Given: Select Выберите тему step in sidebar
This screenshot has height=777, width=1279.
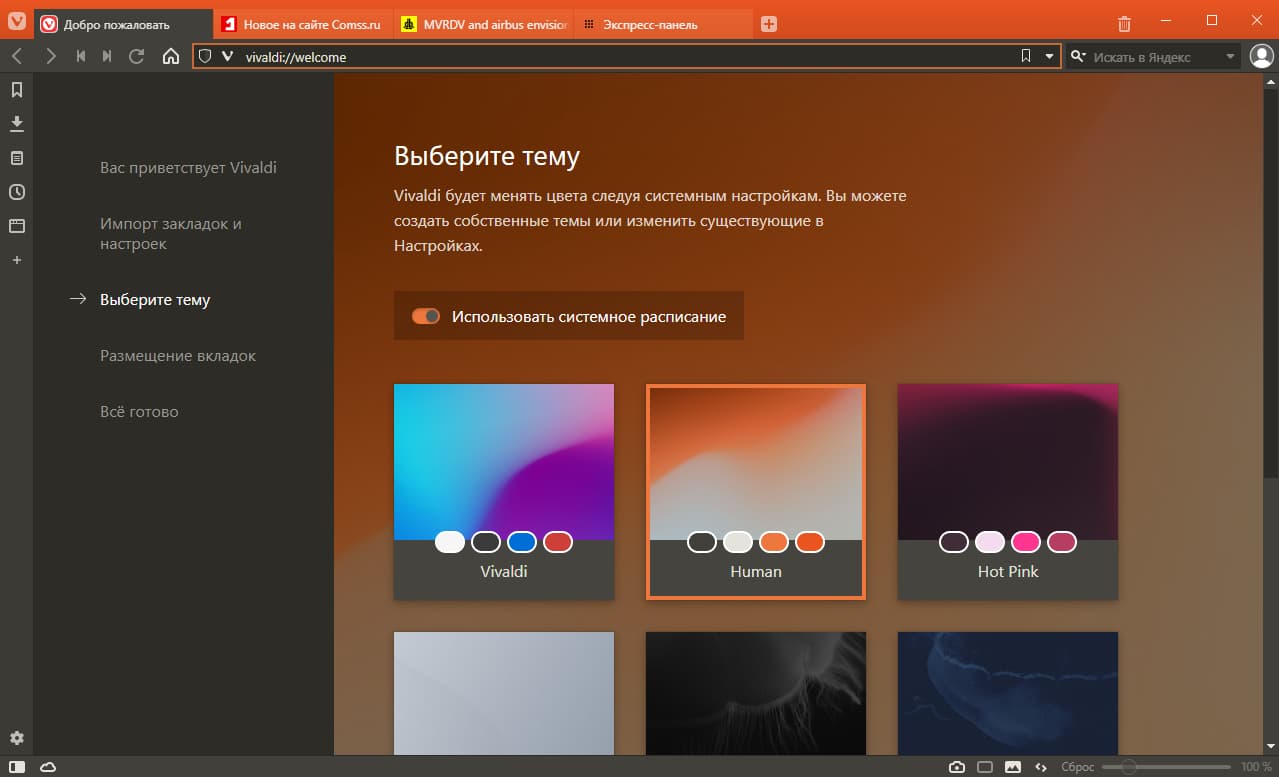Looking at the screenshot, I should (x=155, y=300).
